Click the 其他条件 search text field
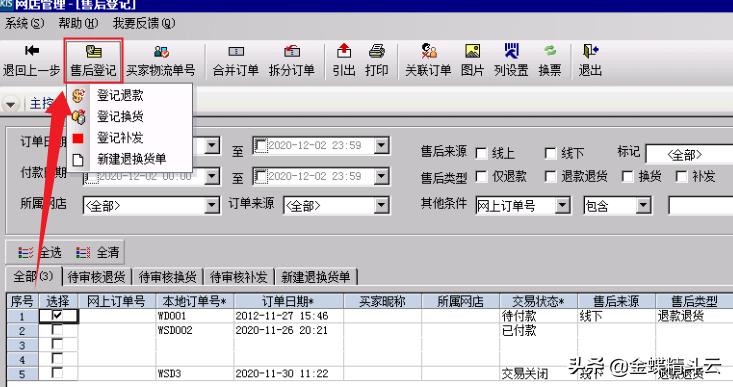Viewport: 733px width, 387px height. (x=700, y=205)
